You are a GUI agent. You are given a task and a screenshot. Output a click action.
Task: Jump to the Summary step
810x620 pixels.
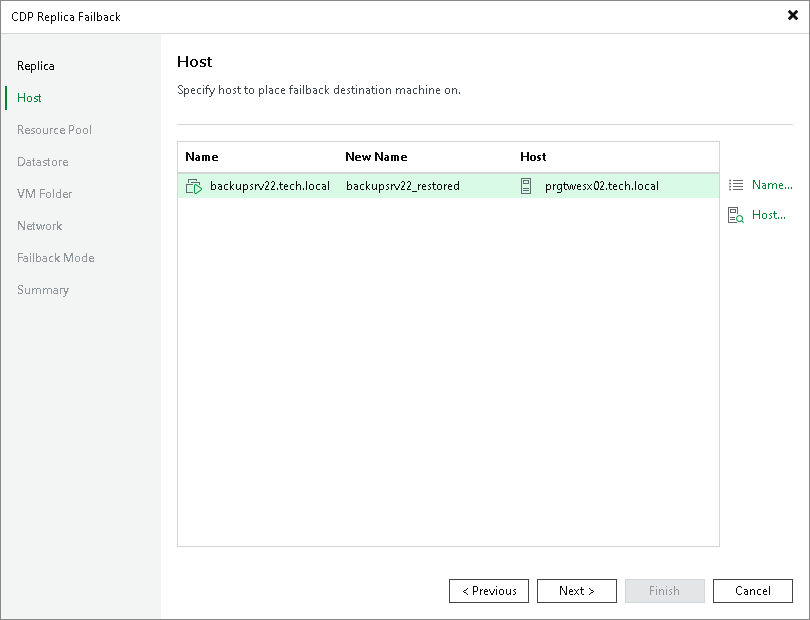click(x=43, y=289)
